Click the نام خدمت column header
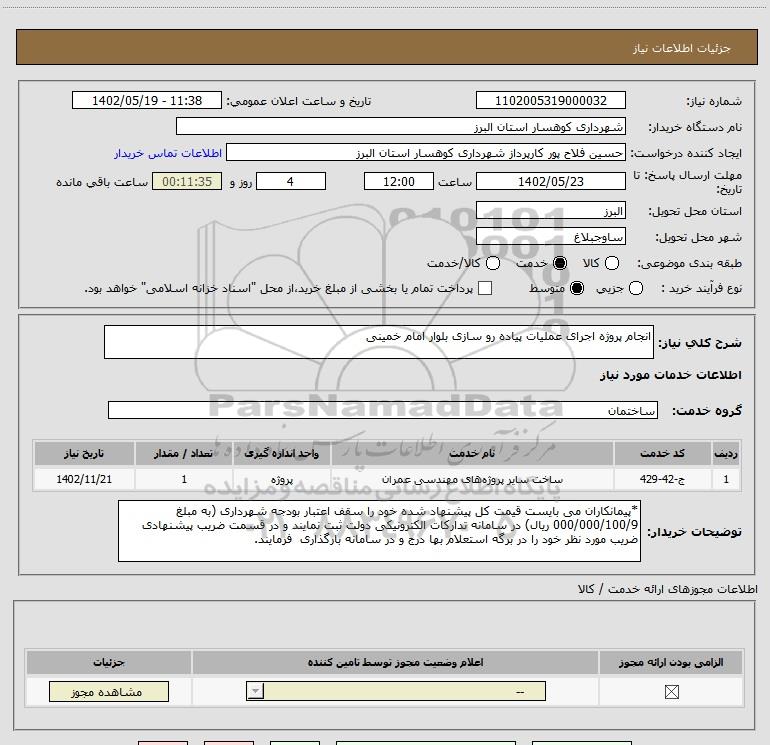Image resolution: width=770 pixels, height=745 pixels. tap(472, 453)
